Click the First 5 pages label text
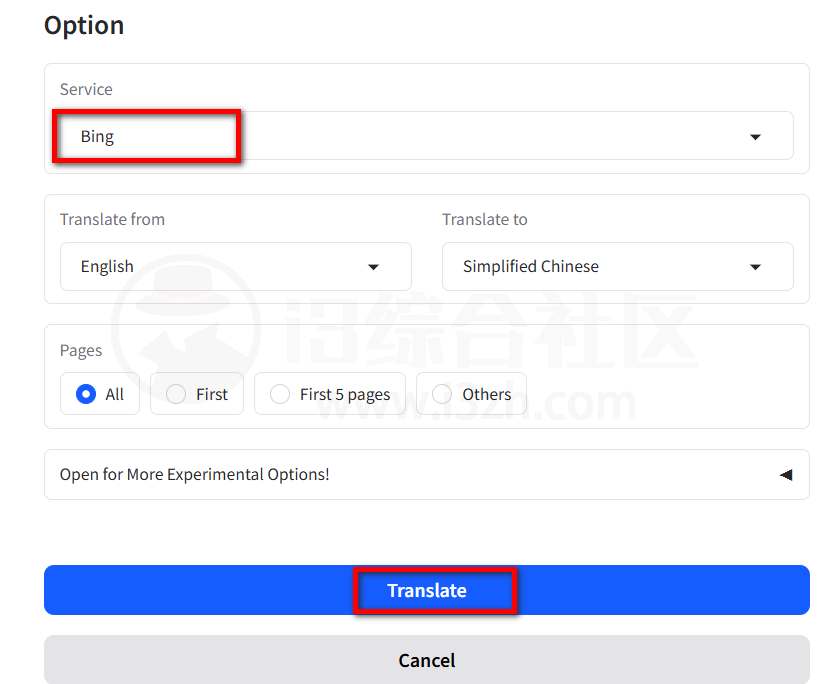Screen dimensions: 830x684 (345, 394)
